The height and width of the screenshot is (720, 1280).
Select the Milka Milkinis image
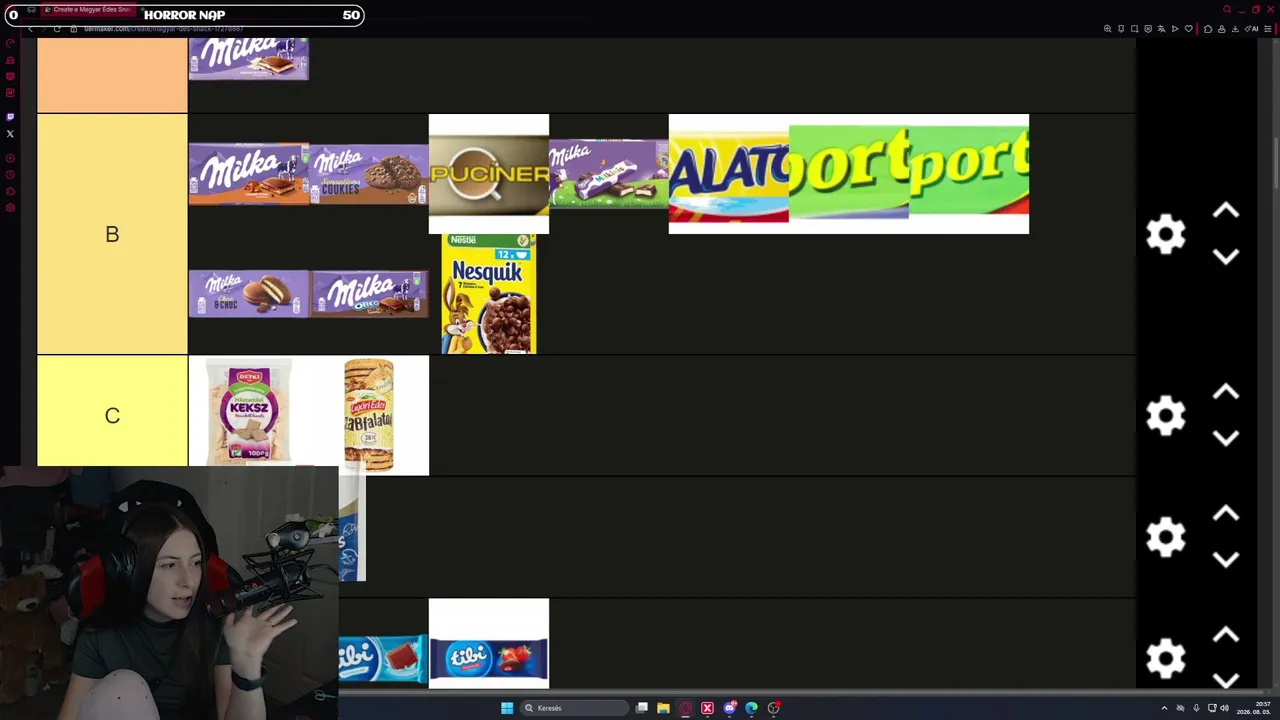(609, 174)
